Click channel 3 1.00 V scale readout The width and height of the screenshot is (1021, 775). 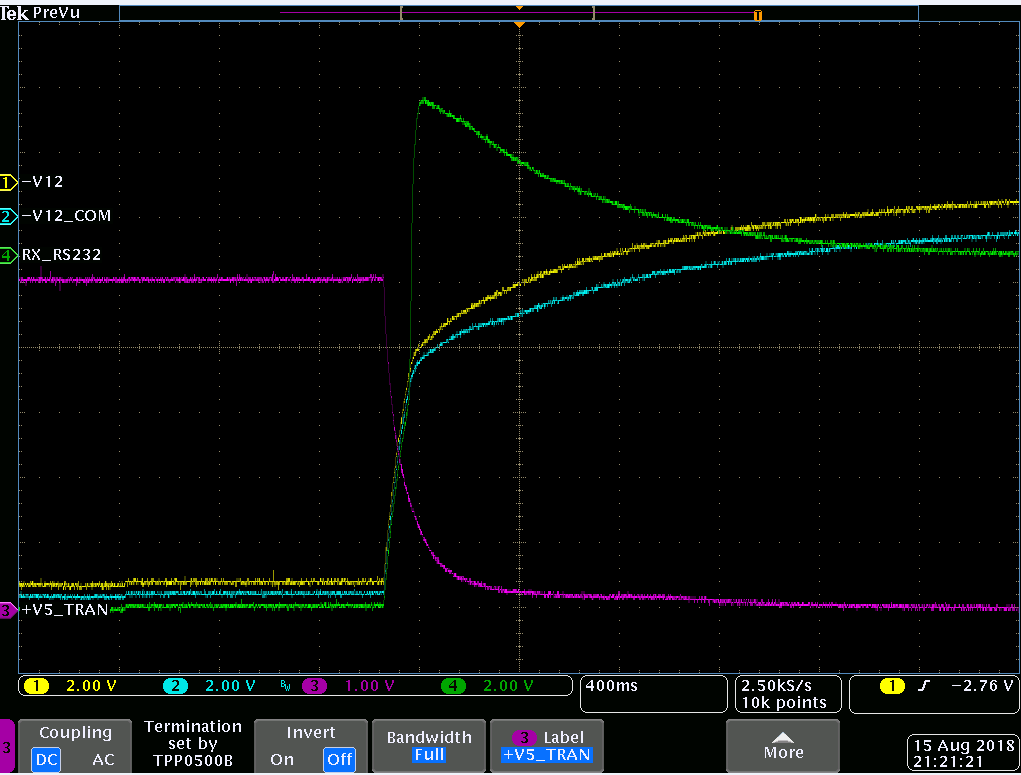(369, 686)
